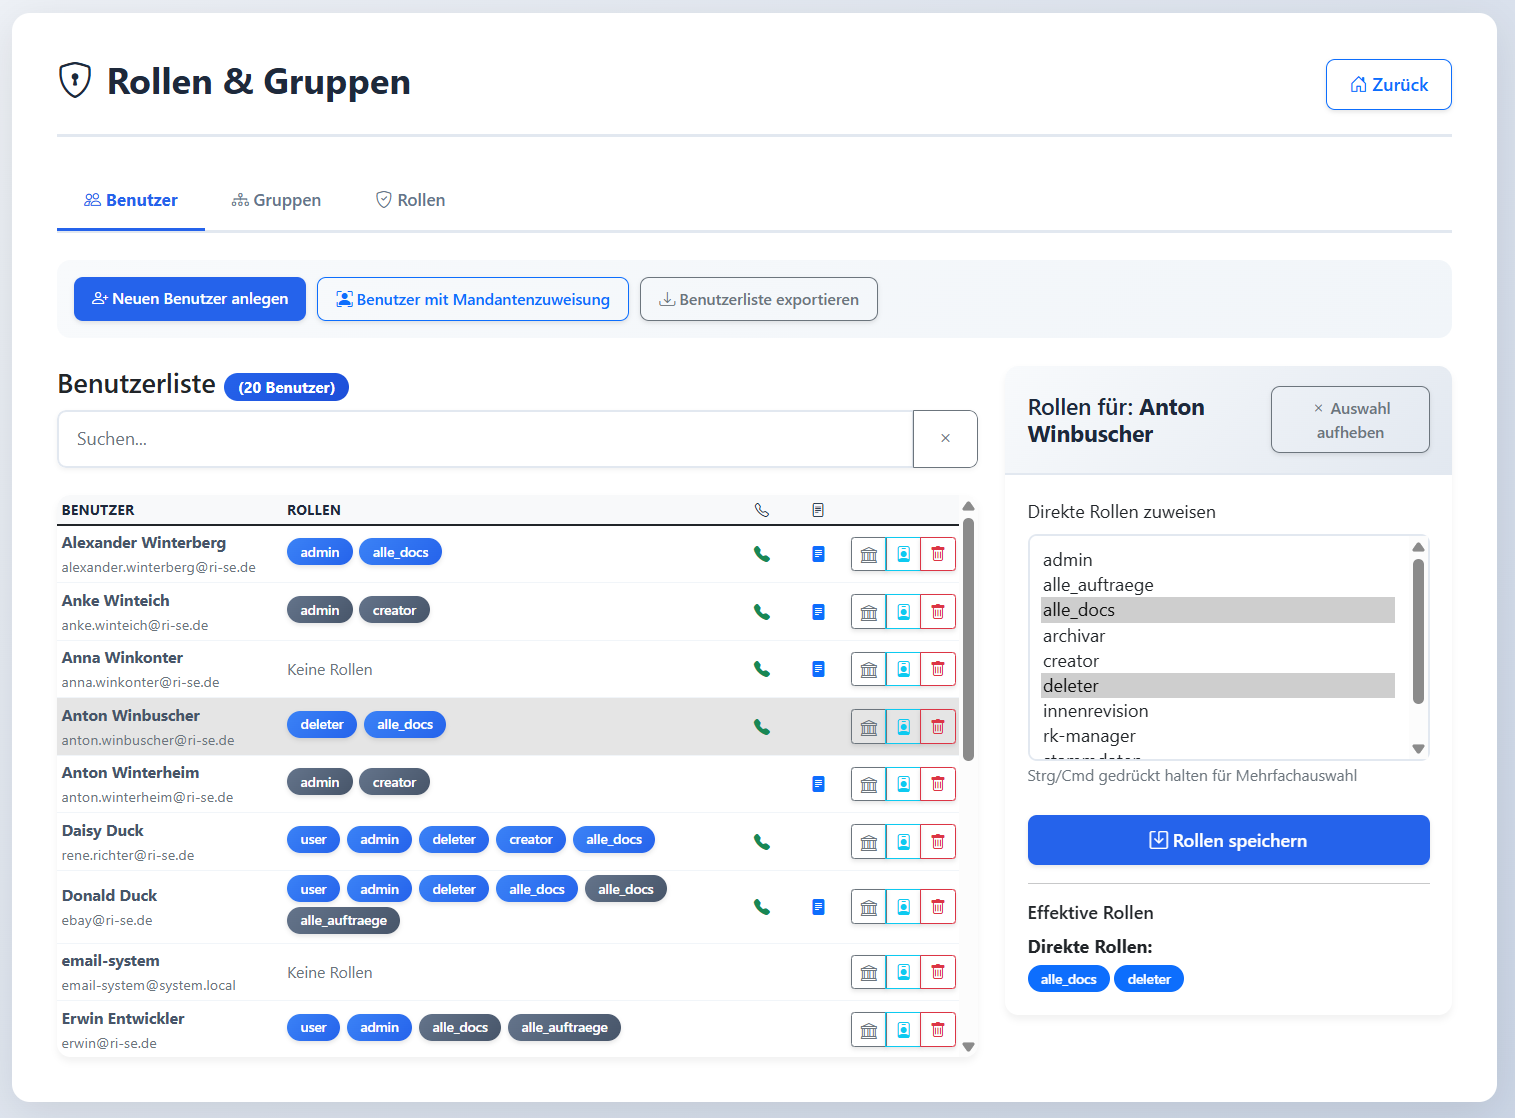Select 'archivar' in the roles listbox

pyautogui.click(x=1074, y=636)
